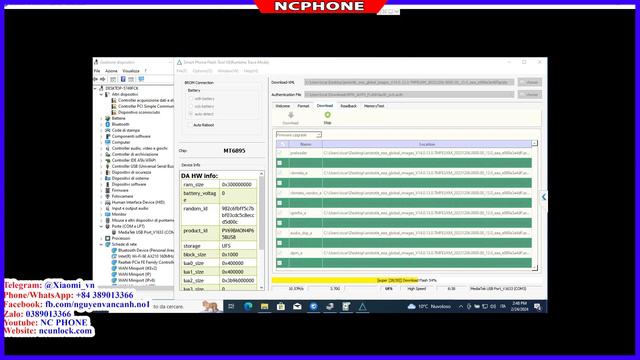Image resolution: width=640 pixels, height=360 pixels.
Task: Open Microsoft Store from the taskbar
Action: (281, 307)
